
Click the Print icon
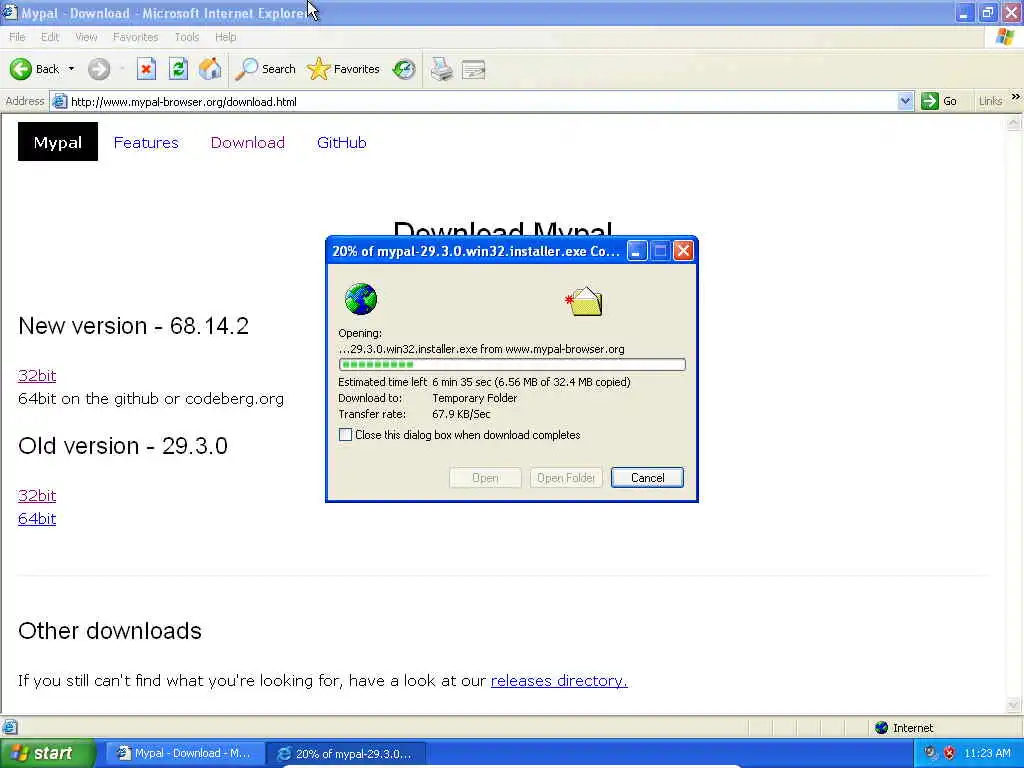click(441, 69)
